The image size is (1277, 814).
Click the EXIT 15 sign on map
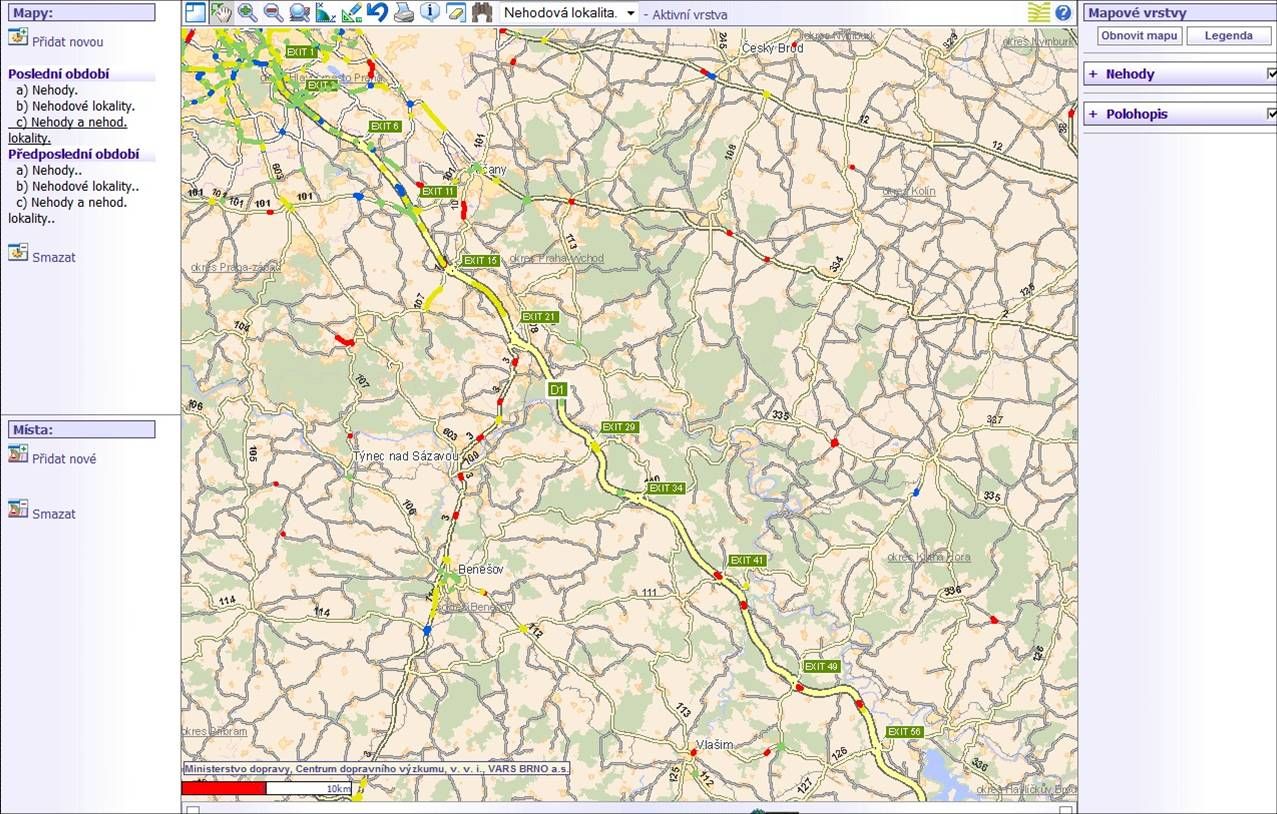tap(480, 261)
